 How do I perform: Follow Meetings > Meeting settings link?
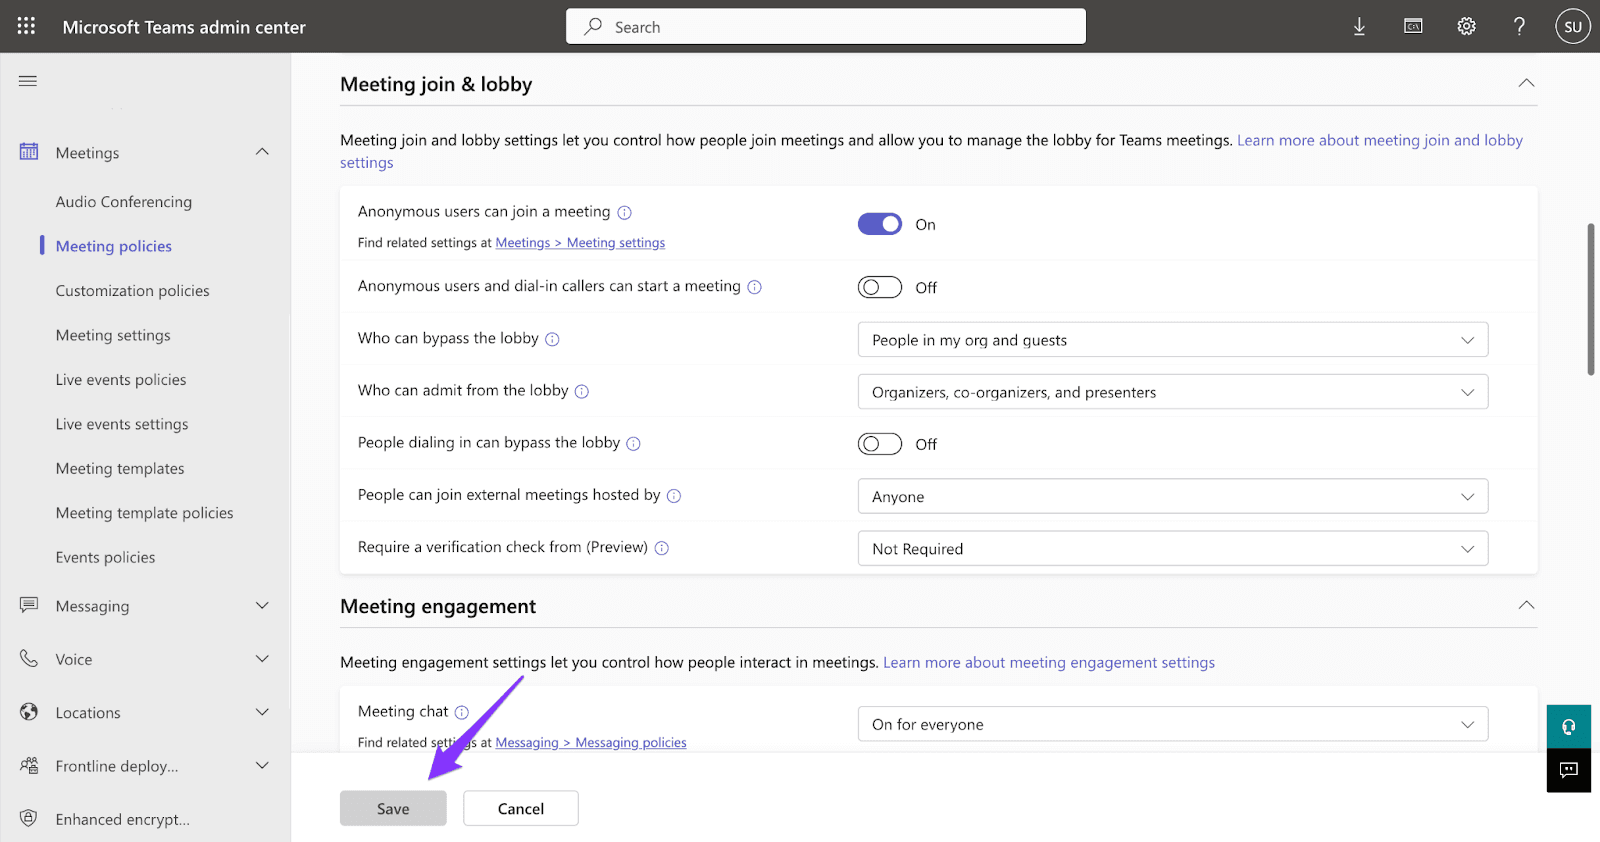pyautogui.click(x=580, y=243)
